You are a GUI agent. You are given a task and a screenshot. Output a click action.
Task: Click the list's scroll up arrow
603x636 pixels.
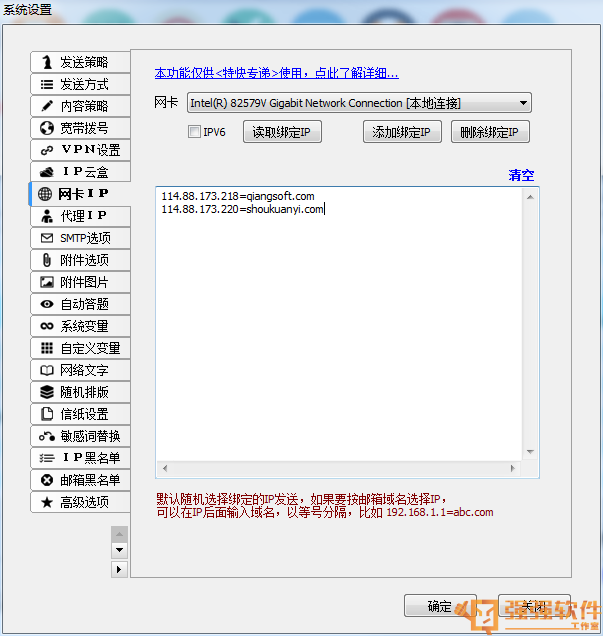(x=530, y=197)
